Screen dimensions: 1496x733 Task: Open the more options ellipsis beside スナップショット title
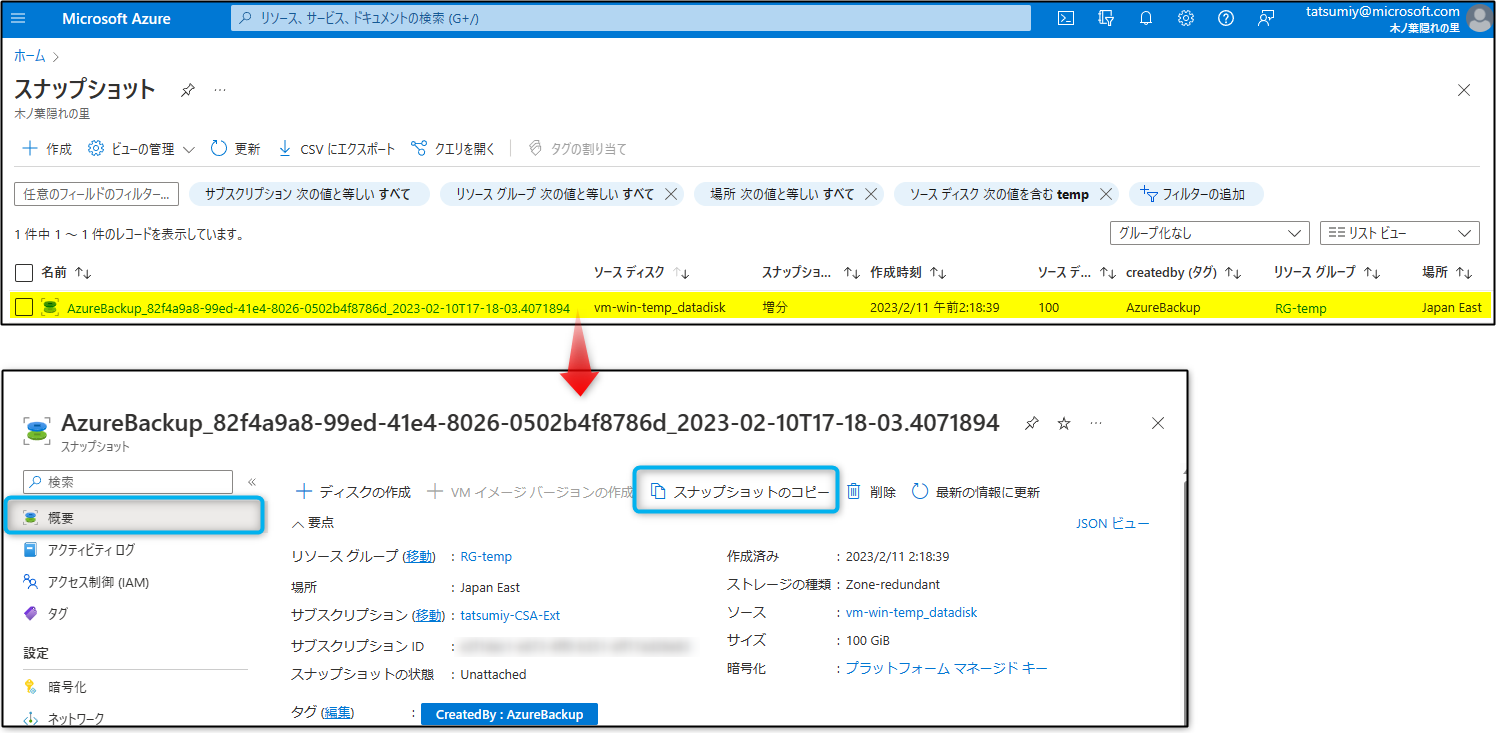tap(220, 90)
